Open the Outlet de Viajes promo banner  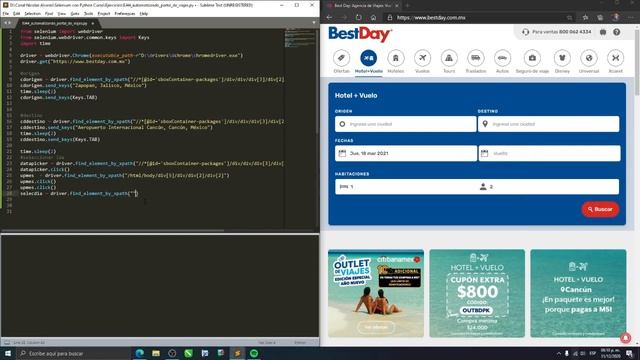376,293
